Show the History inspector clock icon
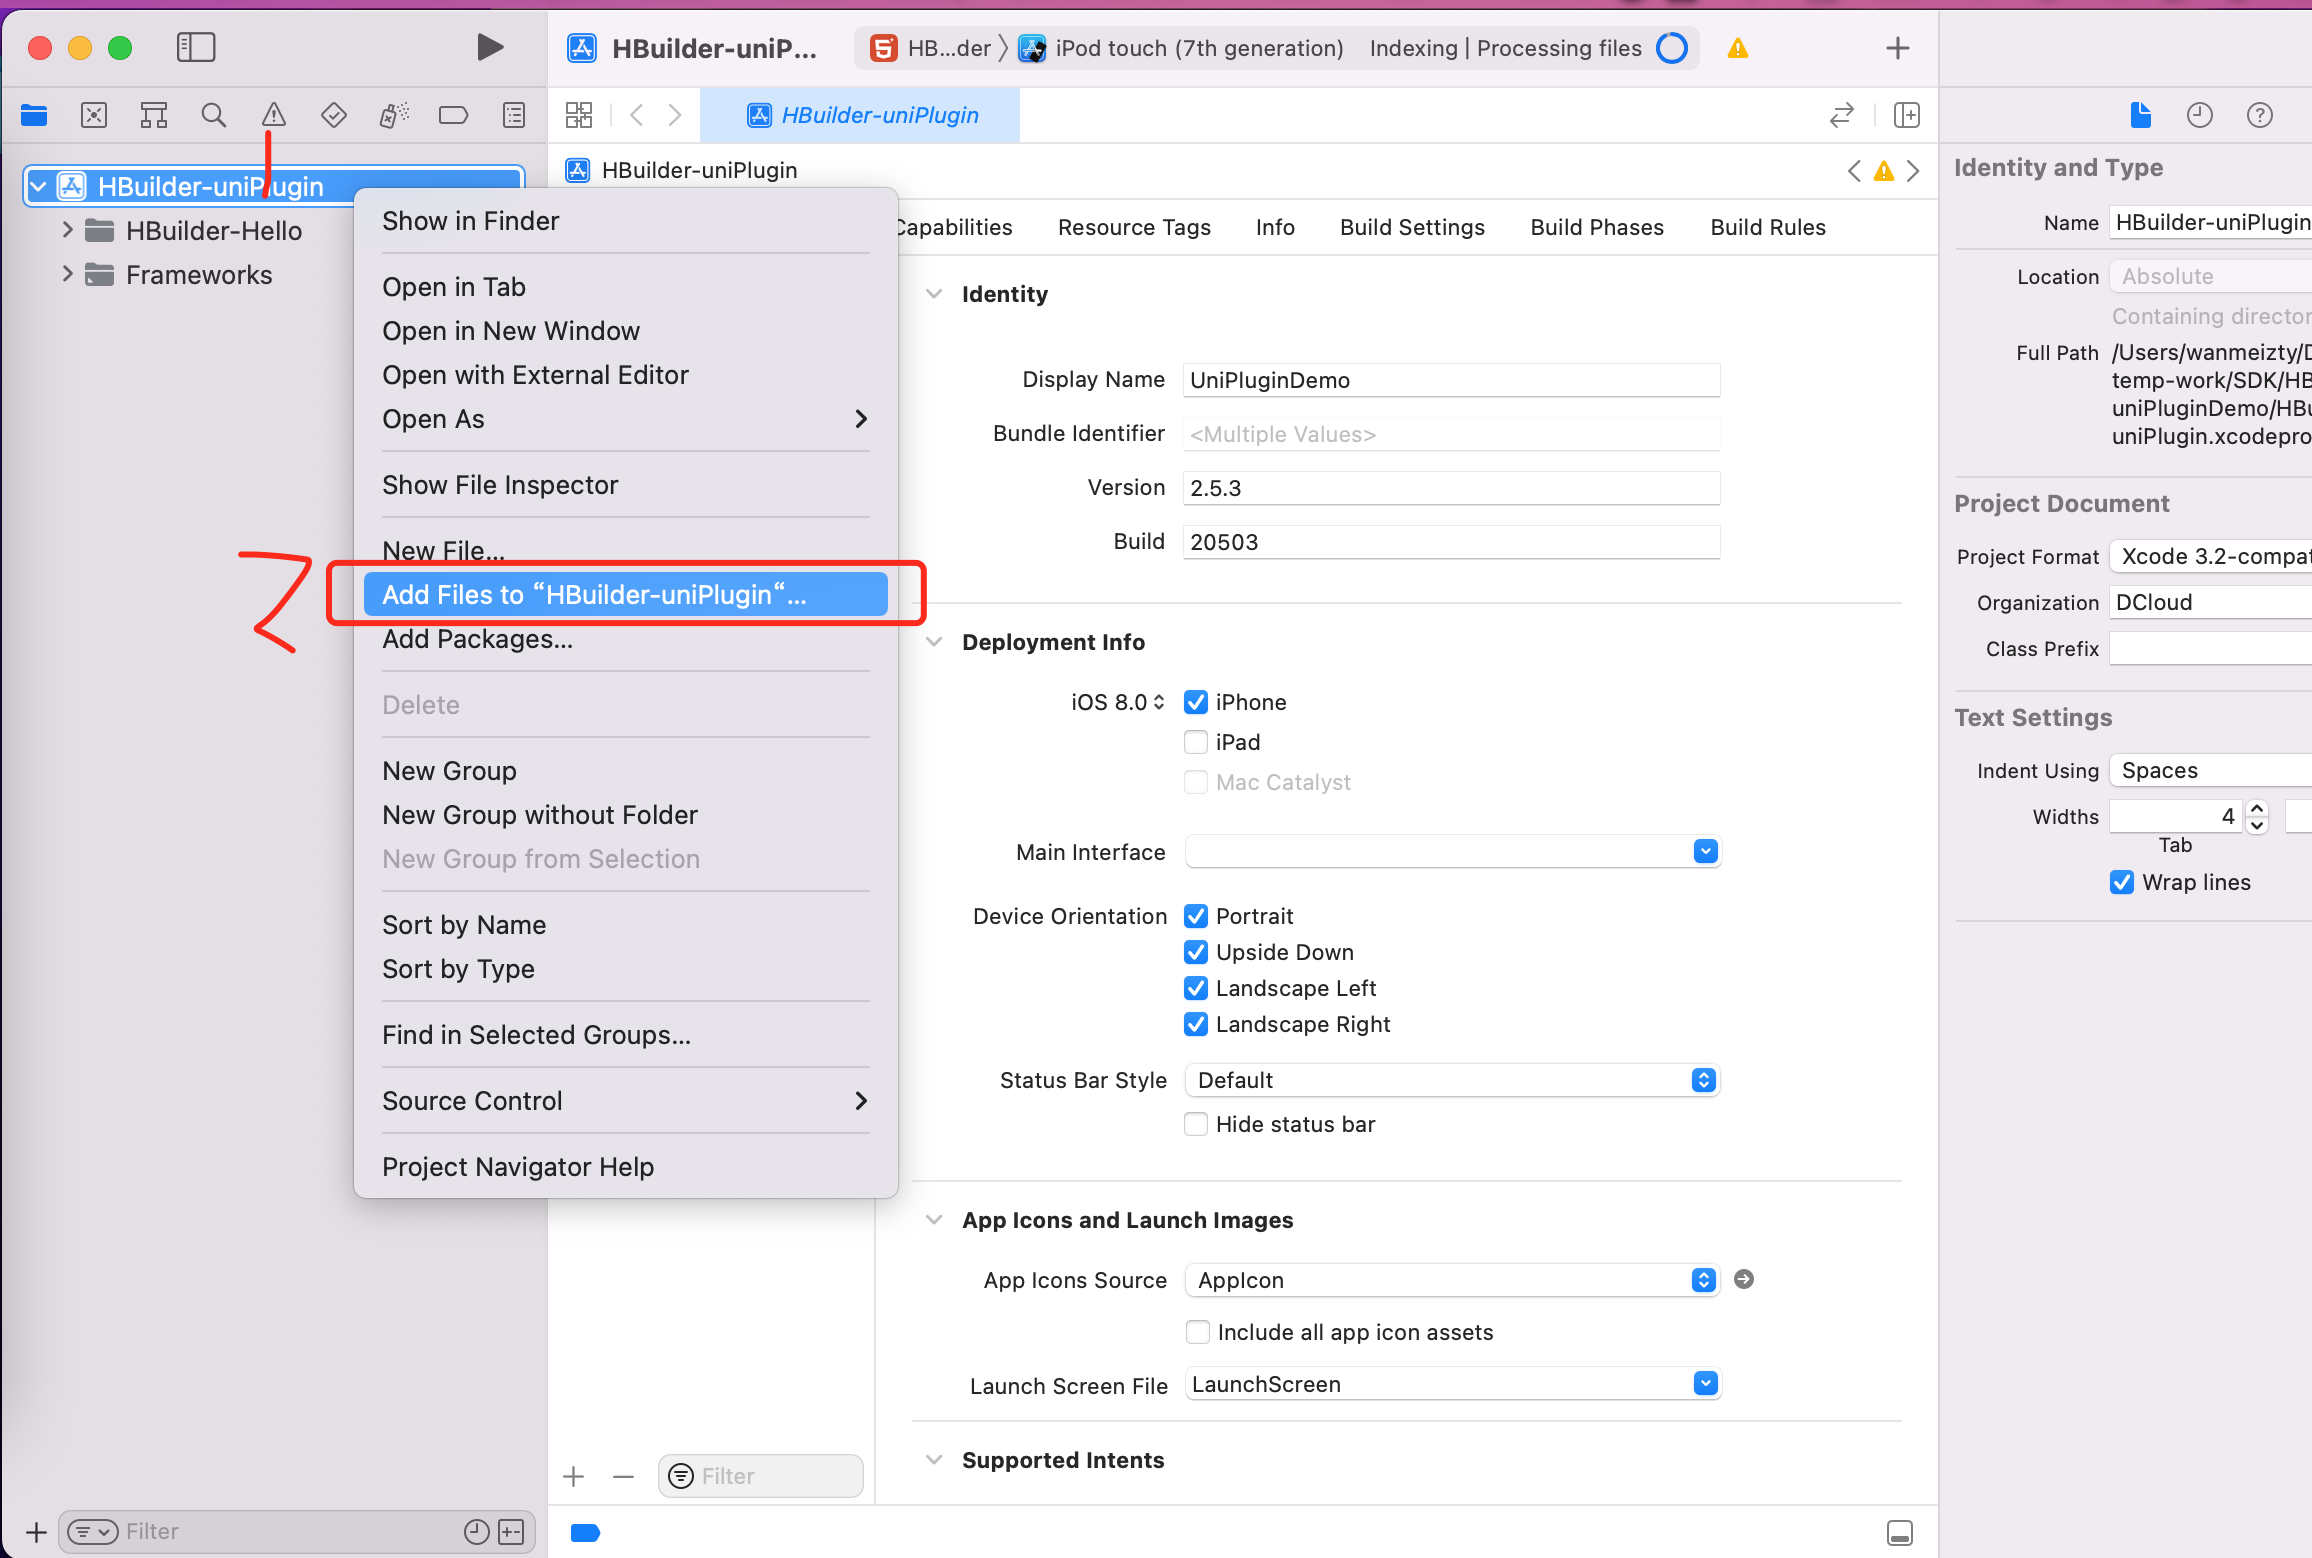Screen dimensions: 2312x1558 tap(2199, 115)
